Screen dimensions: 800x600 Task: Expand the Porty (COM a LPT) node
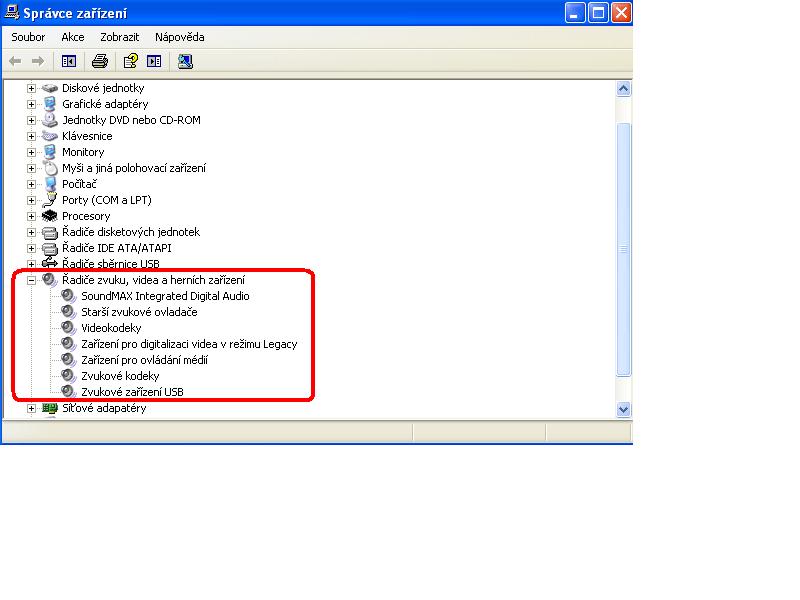[31, 201]
